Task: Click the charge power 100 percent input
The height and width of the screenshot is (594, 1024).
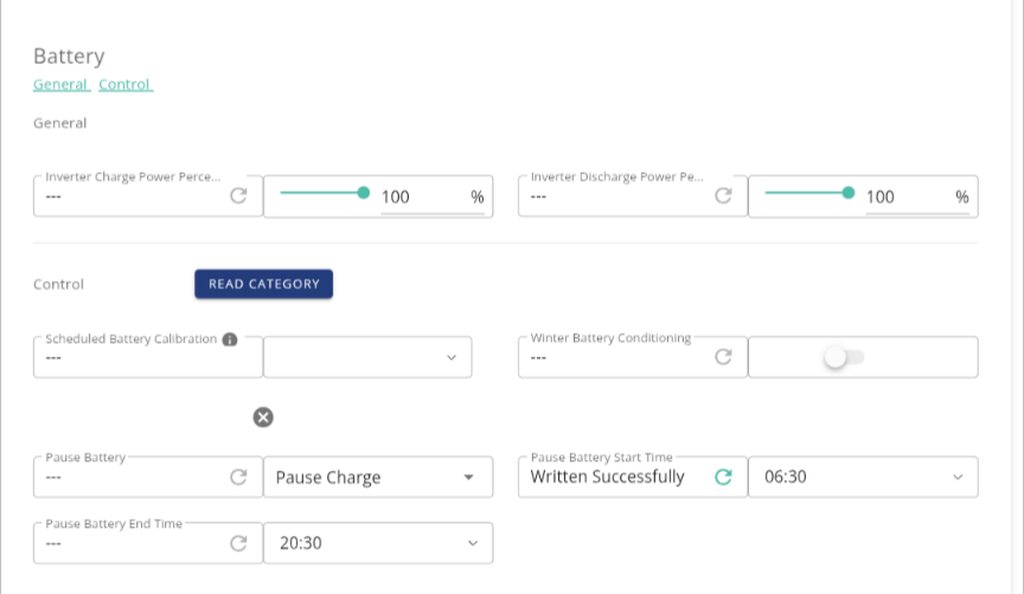Action: click(x=420, y=197)
